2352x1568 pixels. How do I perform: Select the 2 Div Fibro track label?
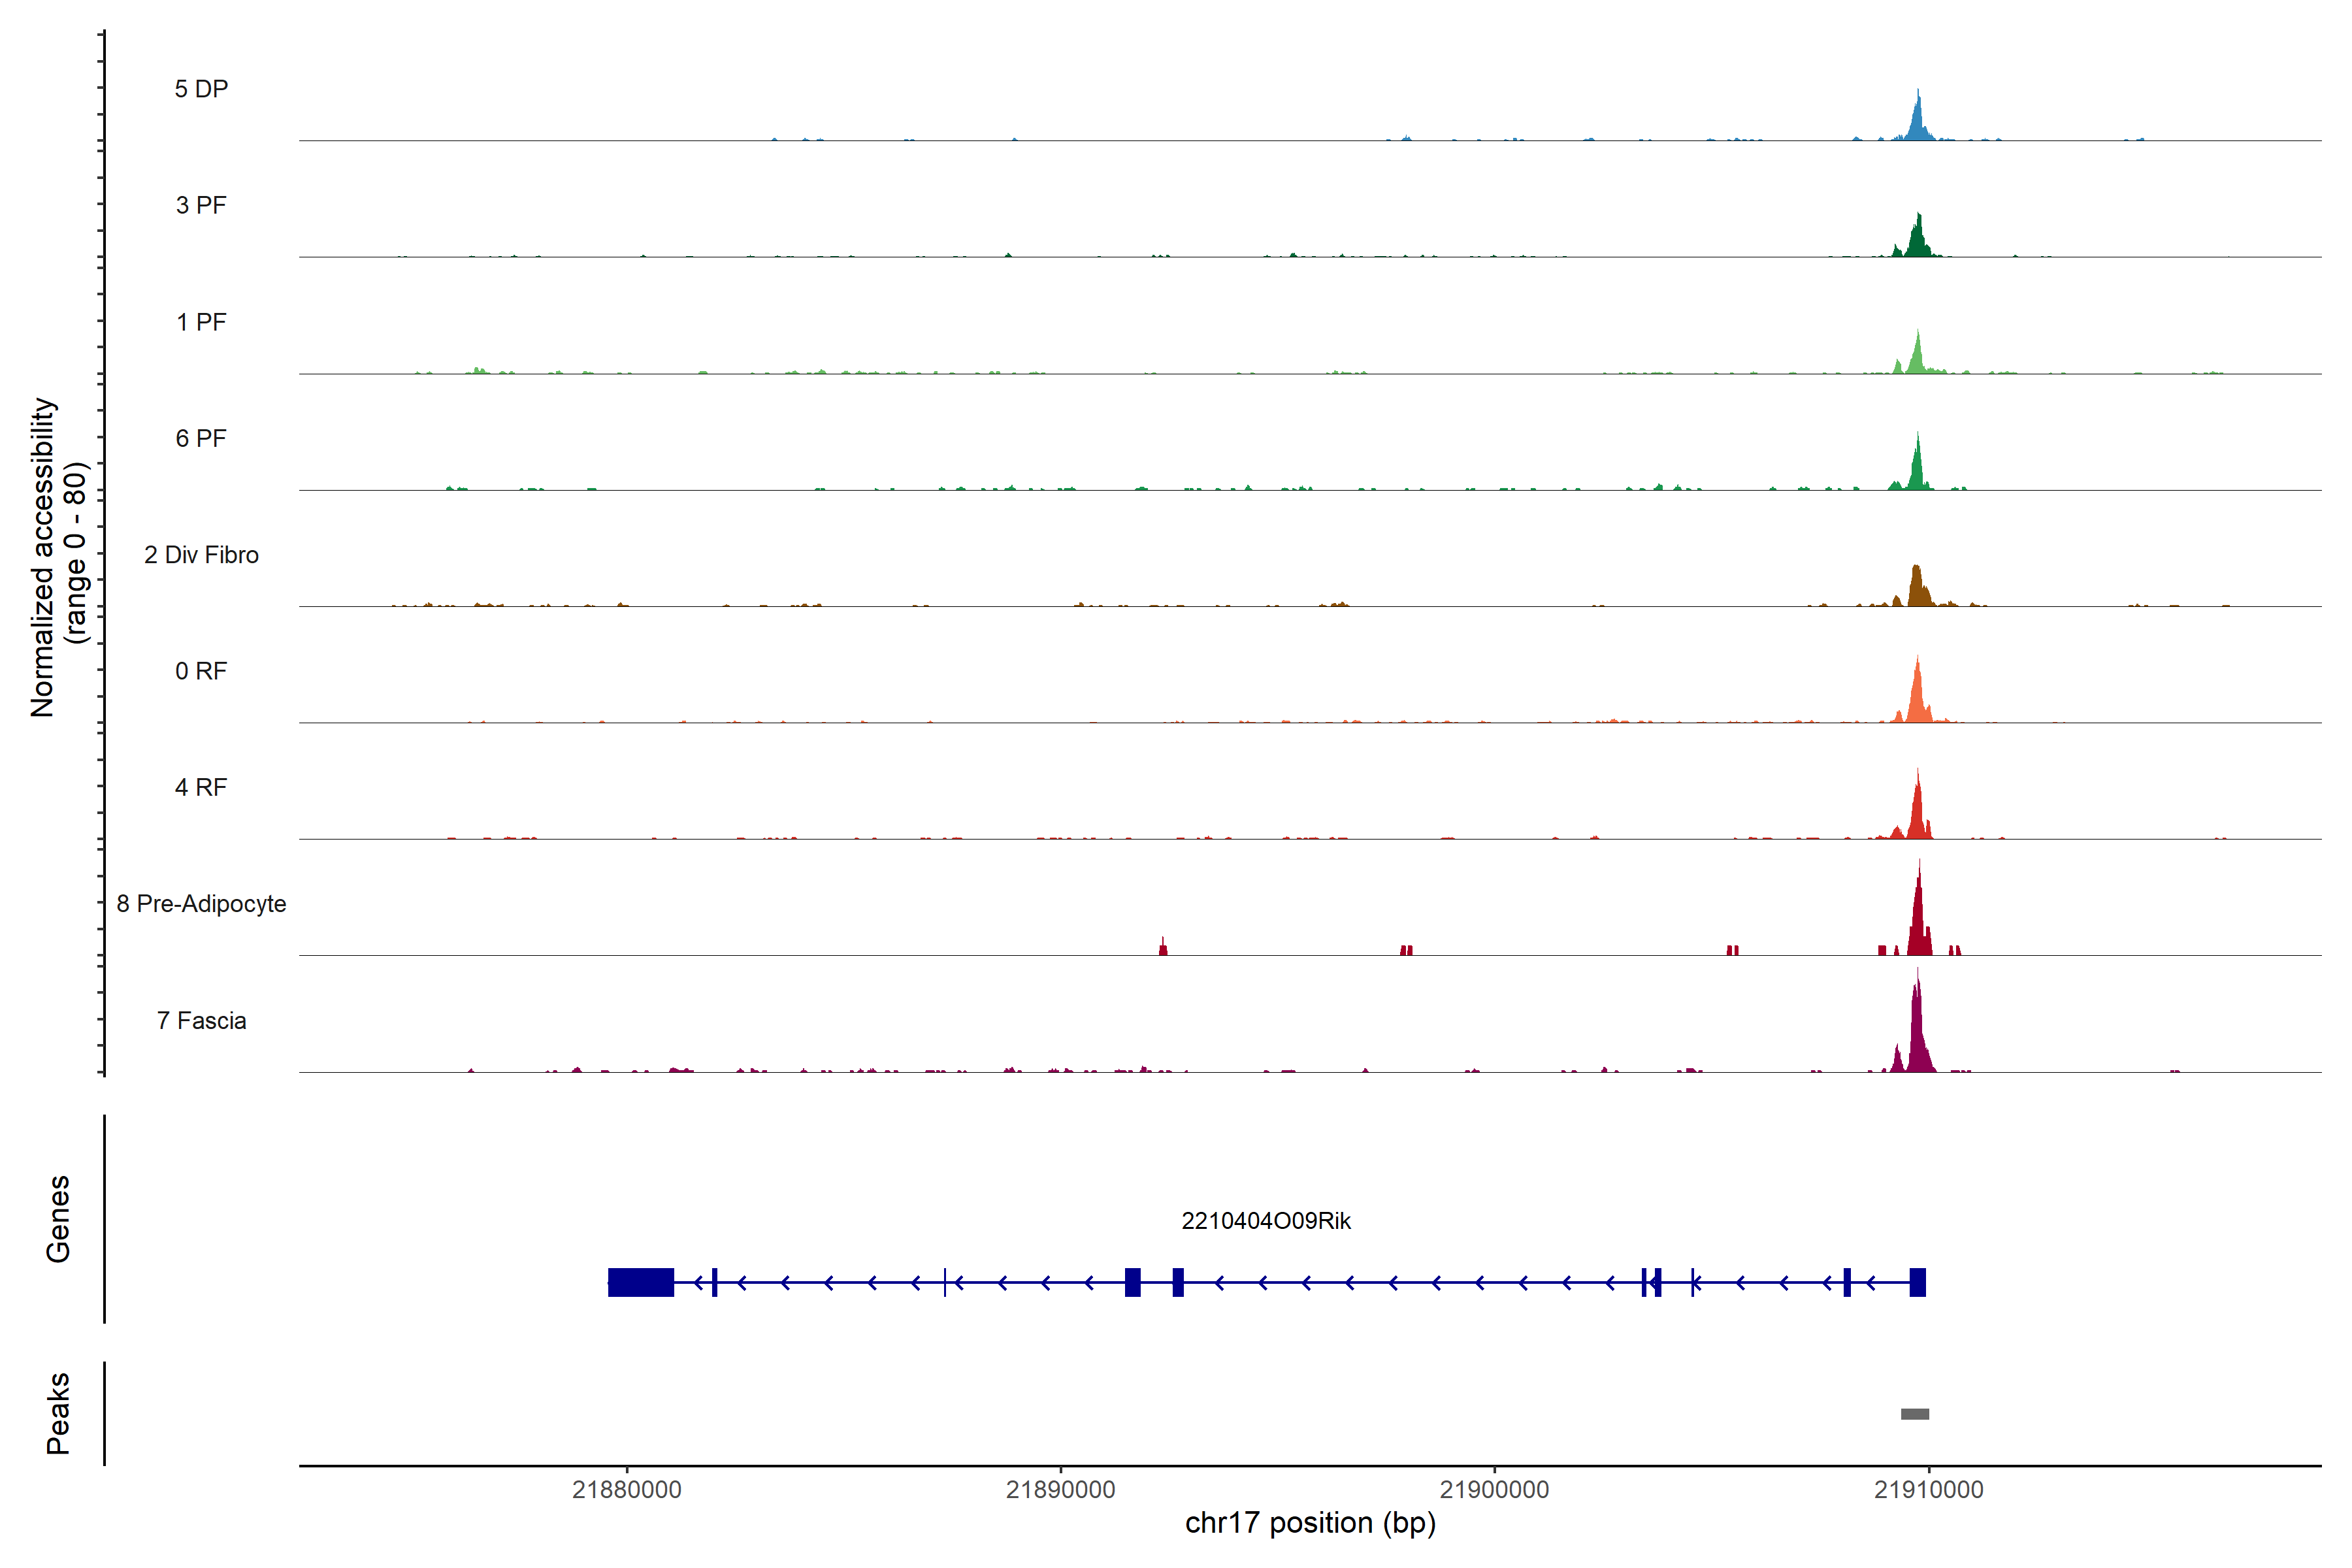(201, 555)
